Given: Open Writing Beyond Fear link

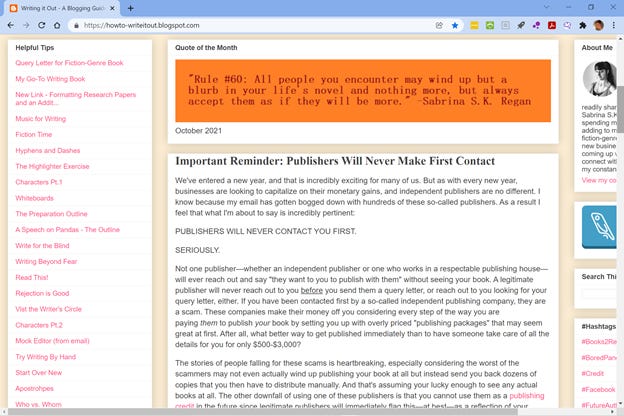Looking at the screenshot, I should point(46,262).
